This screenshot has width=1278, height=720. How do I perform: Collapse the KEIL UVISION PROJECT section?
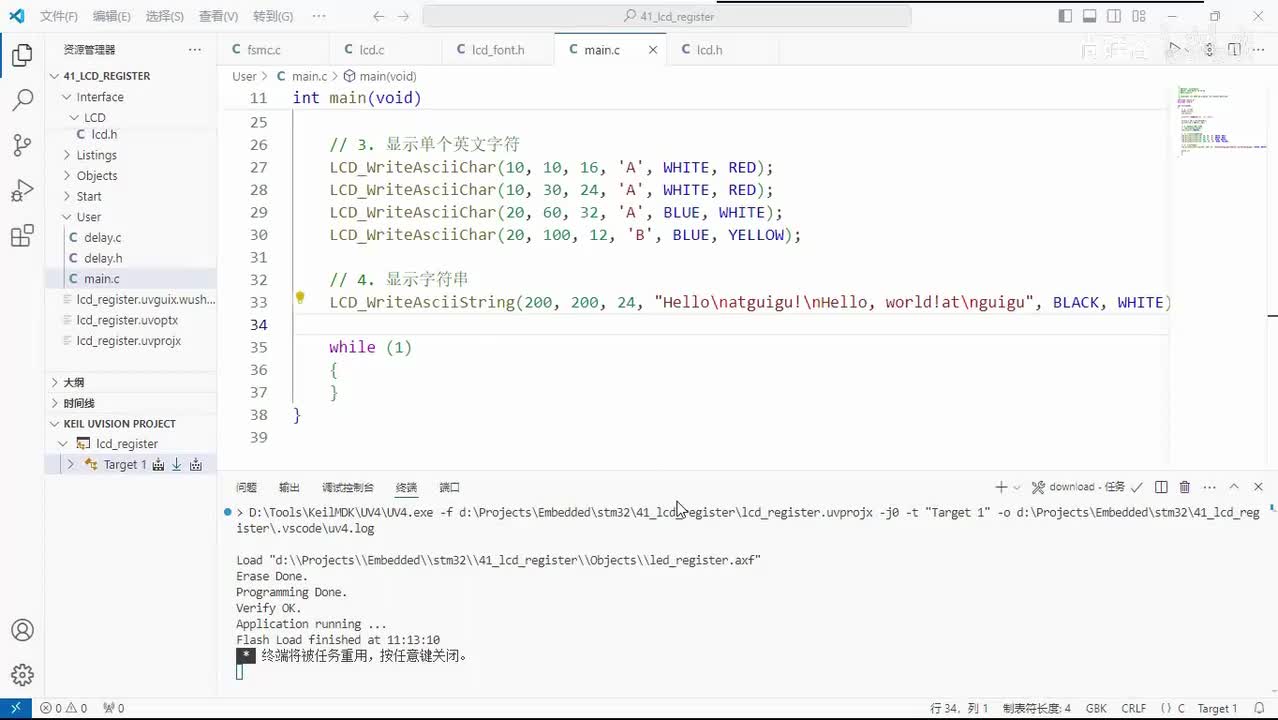tap(120, 424)
